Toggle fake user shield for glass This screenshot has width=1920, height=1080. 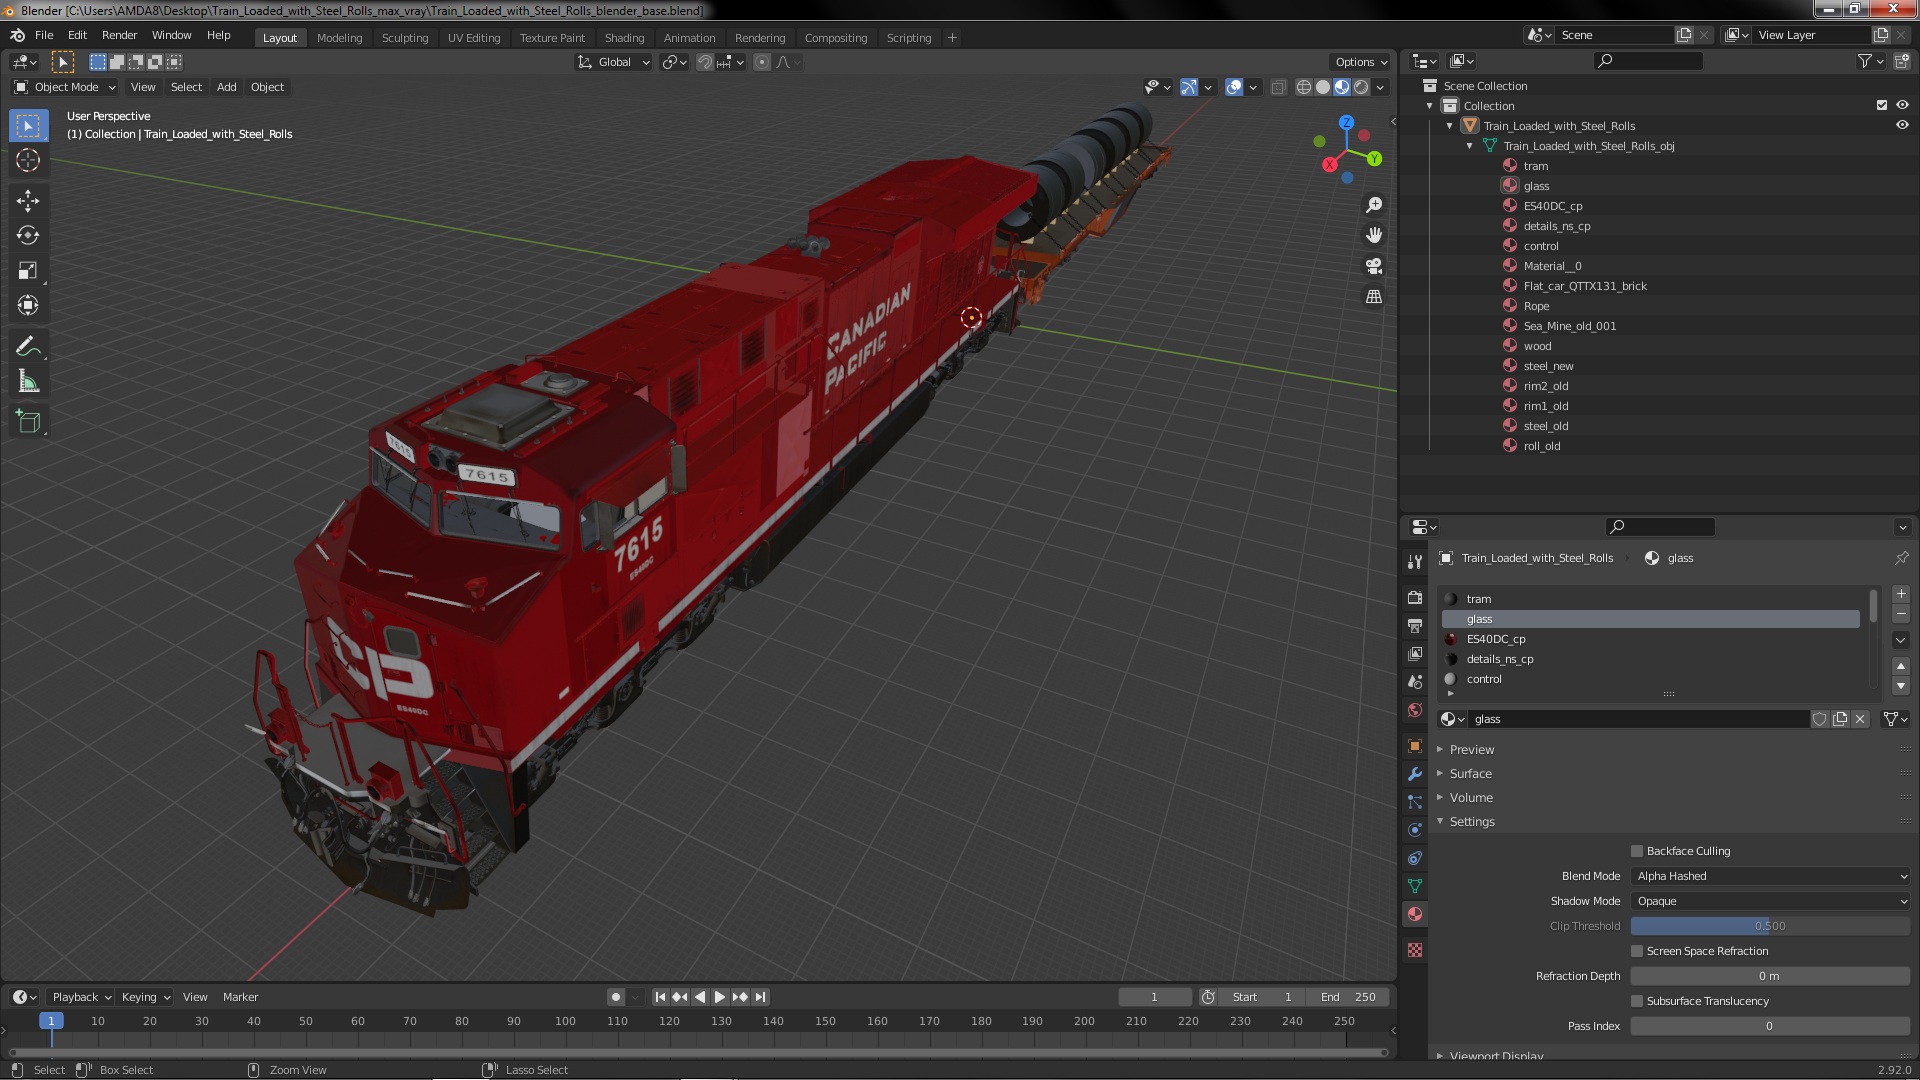tap(1820, 719)
